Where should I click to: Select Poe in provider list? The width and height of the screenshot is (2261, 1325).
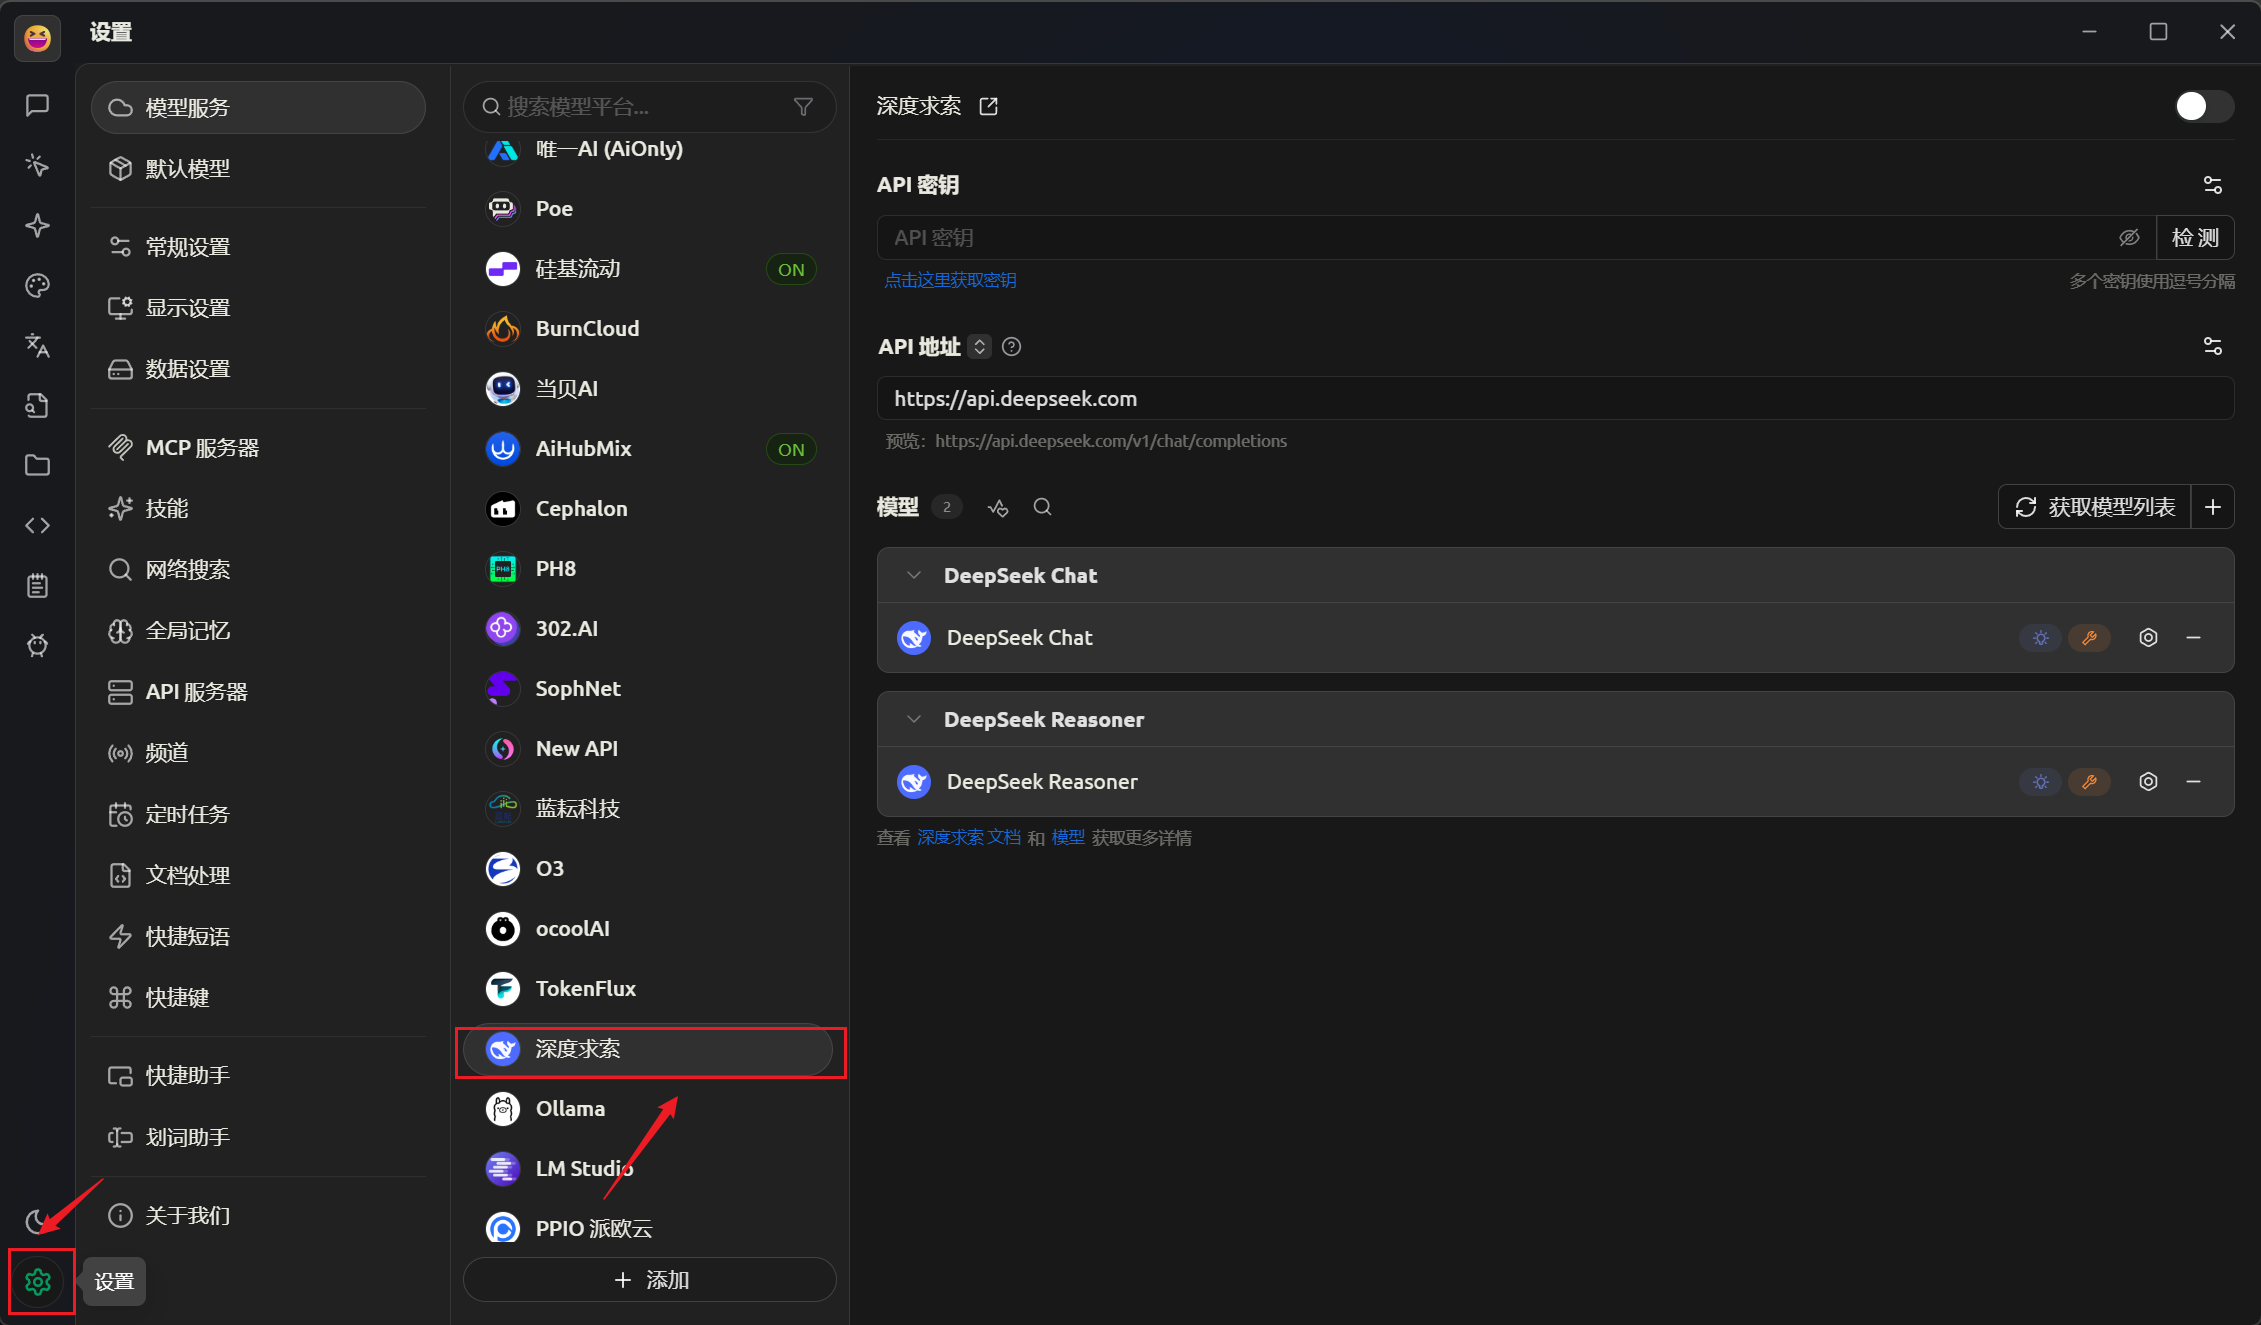[650, 209]
